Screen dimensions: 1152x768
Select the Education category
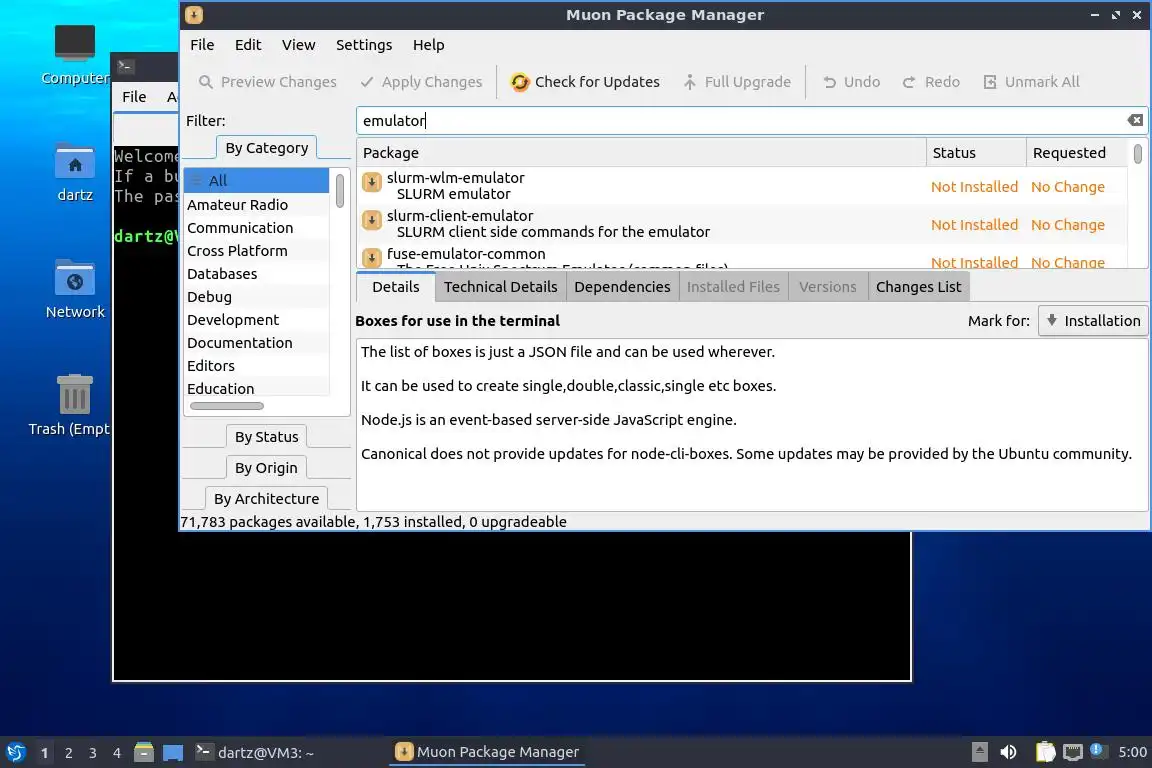pyautogui.click(x=257, y=388)
